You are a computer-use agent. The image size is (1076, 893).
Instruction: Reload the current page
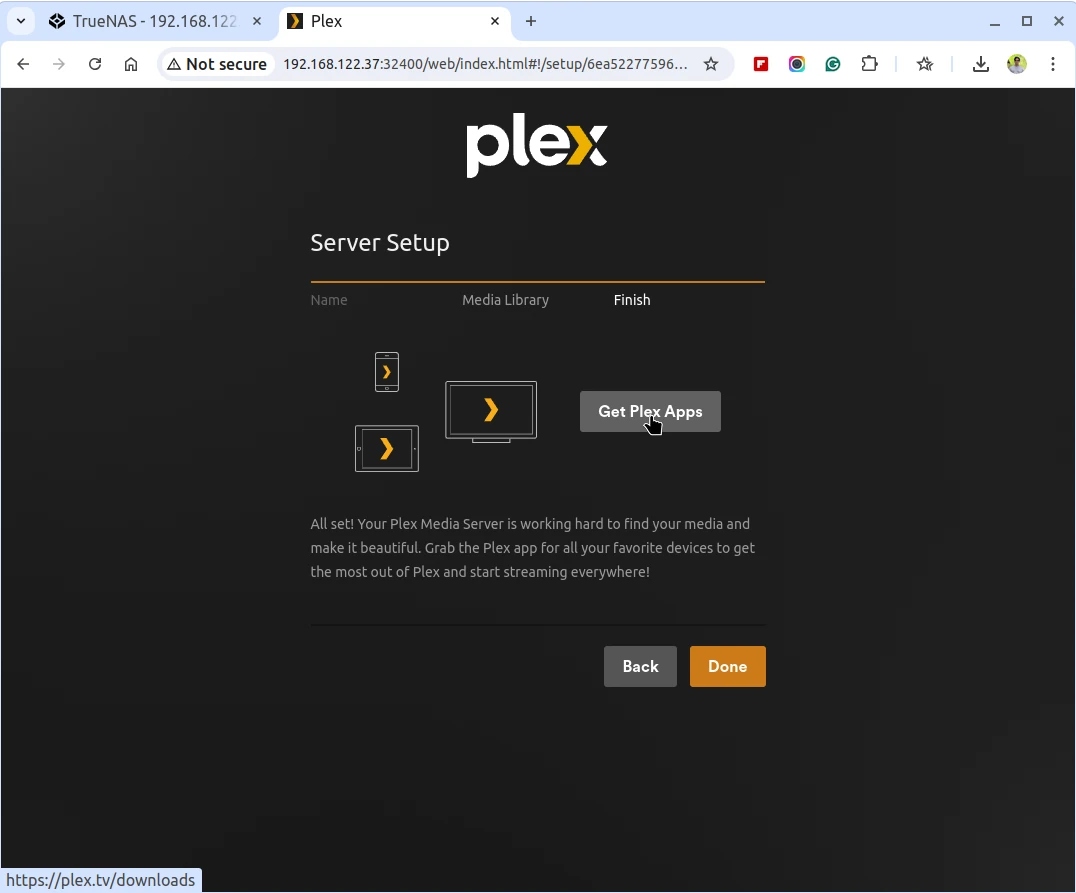click(95, 64)
